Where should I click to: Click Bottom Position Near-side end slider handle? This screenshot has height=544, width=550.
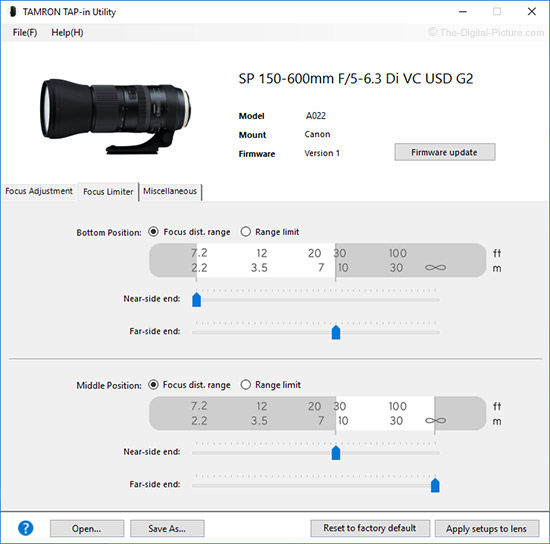pyautogui.click(x=196, y=300)
